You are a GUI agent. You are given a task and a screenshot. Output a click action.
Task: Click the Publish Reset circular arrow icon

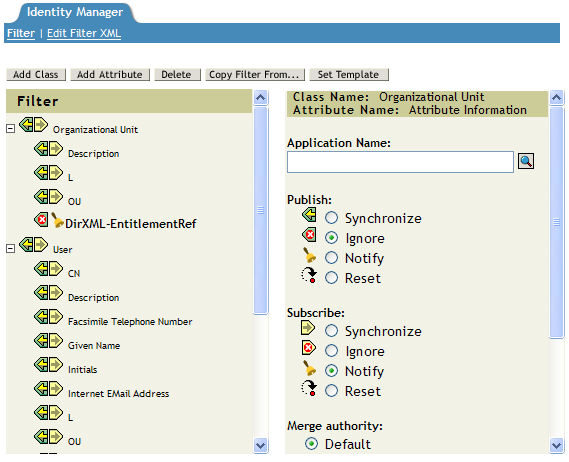click(309, 275)
